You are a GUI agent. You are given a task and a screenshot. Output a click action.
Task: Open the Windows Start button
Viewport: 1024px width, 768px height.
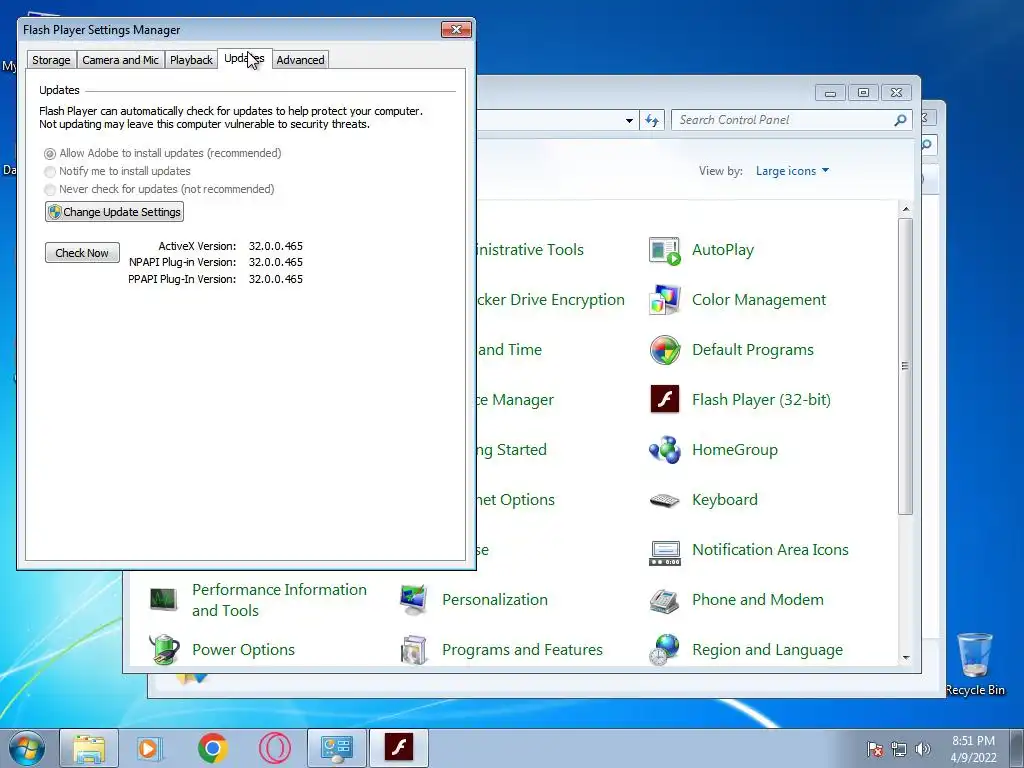[x=26, y=748]
